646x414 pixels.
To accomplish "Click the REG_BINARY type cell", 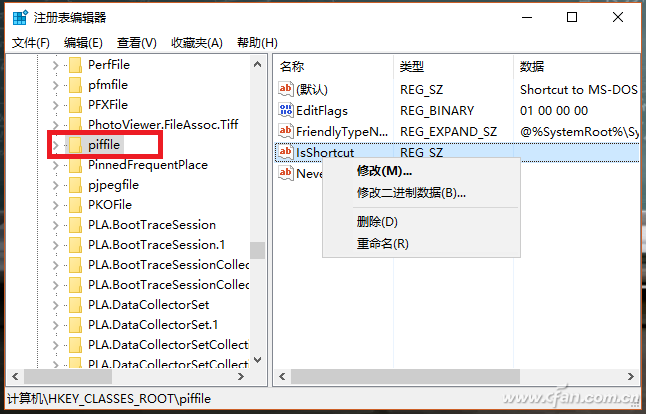I will (437, 110).
